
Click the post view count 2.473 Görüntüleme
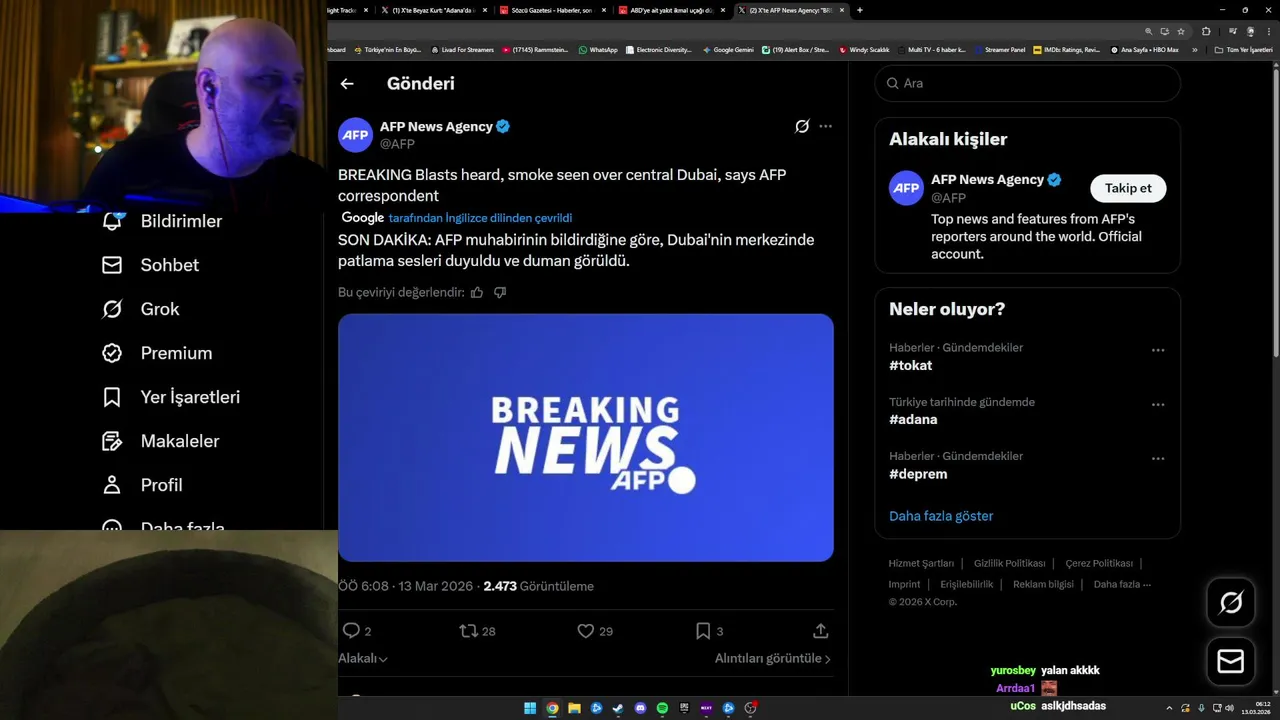(x=538, y=586)
